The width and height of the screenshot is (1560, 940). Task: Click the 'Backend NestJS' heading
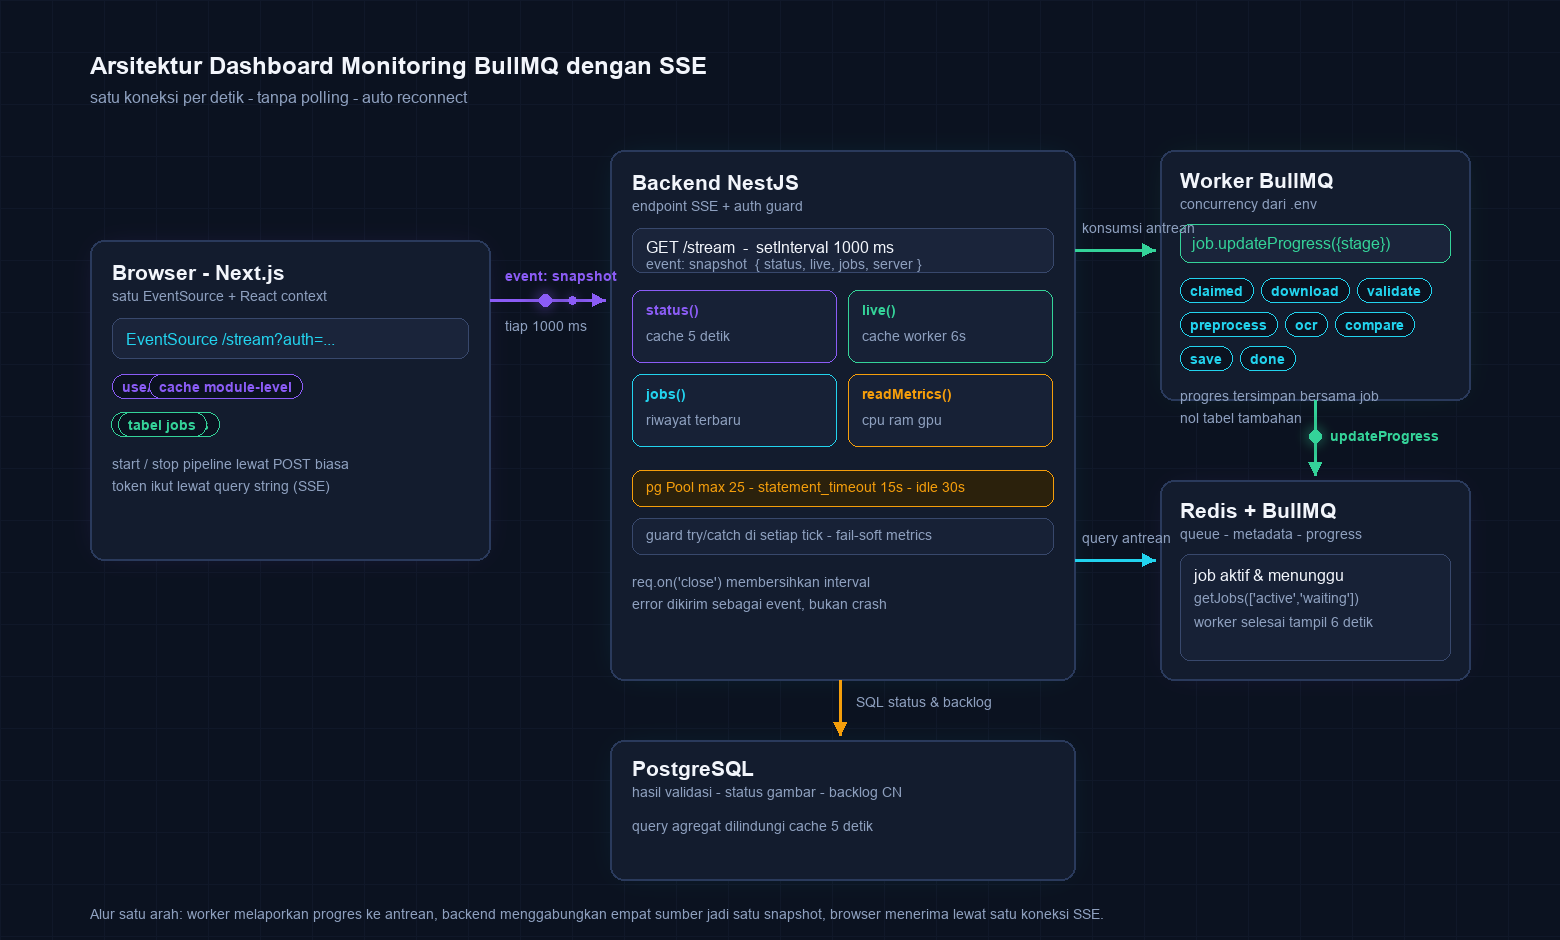coord(715,183)
